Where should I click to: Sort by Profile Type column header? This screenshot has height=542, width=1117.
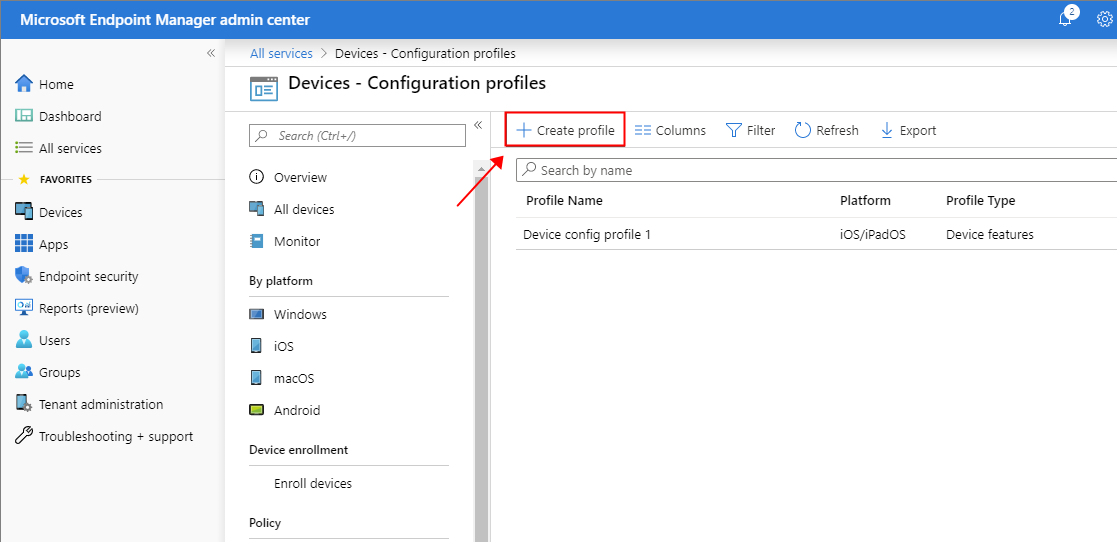(980, 201)
